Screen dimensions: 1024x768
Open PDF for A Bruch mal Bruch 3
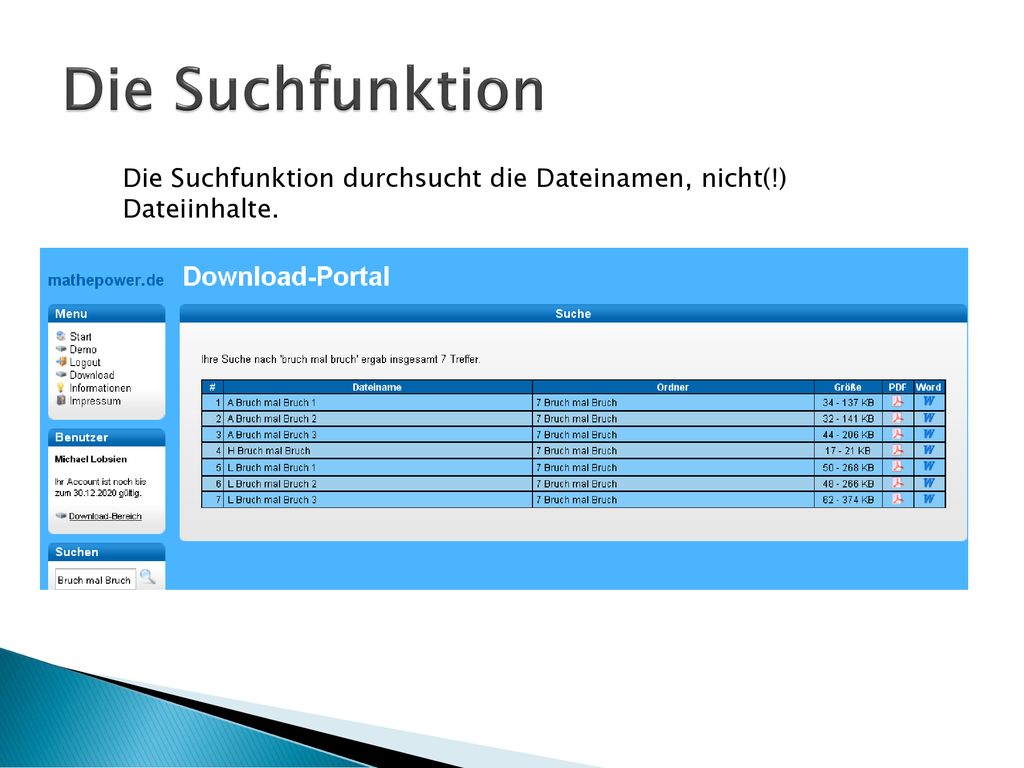(897, 434)
